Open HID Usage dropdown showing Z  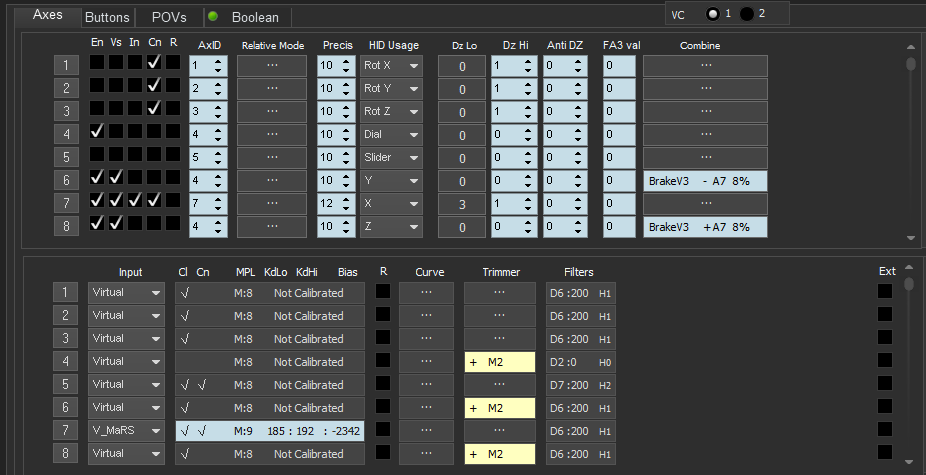(x=391, y=227)
